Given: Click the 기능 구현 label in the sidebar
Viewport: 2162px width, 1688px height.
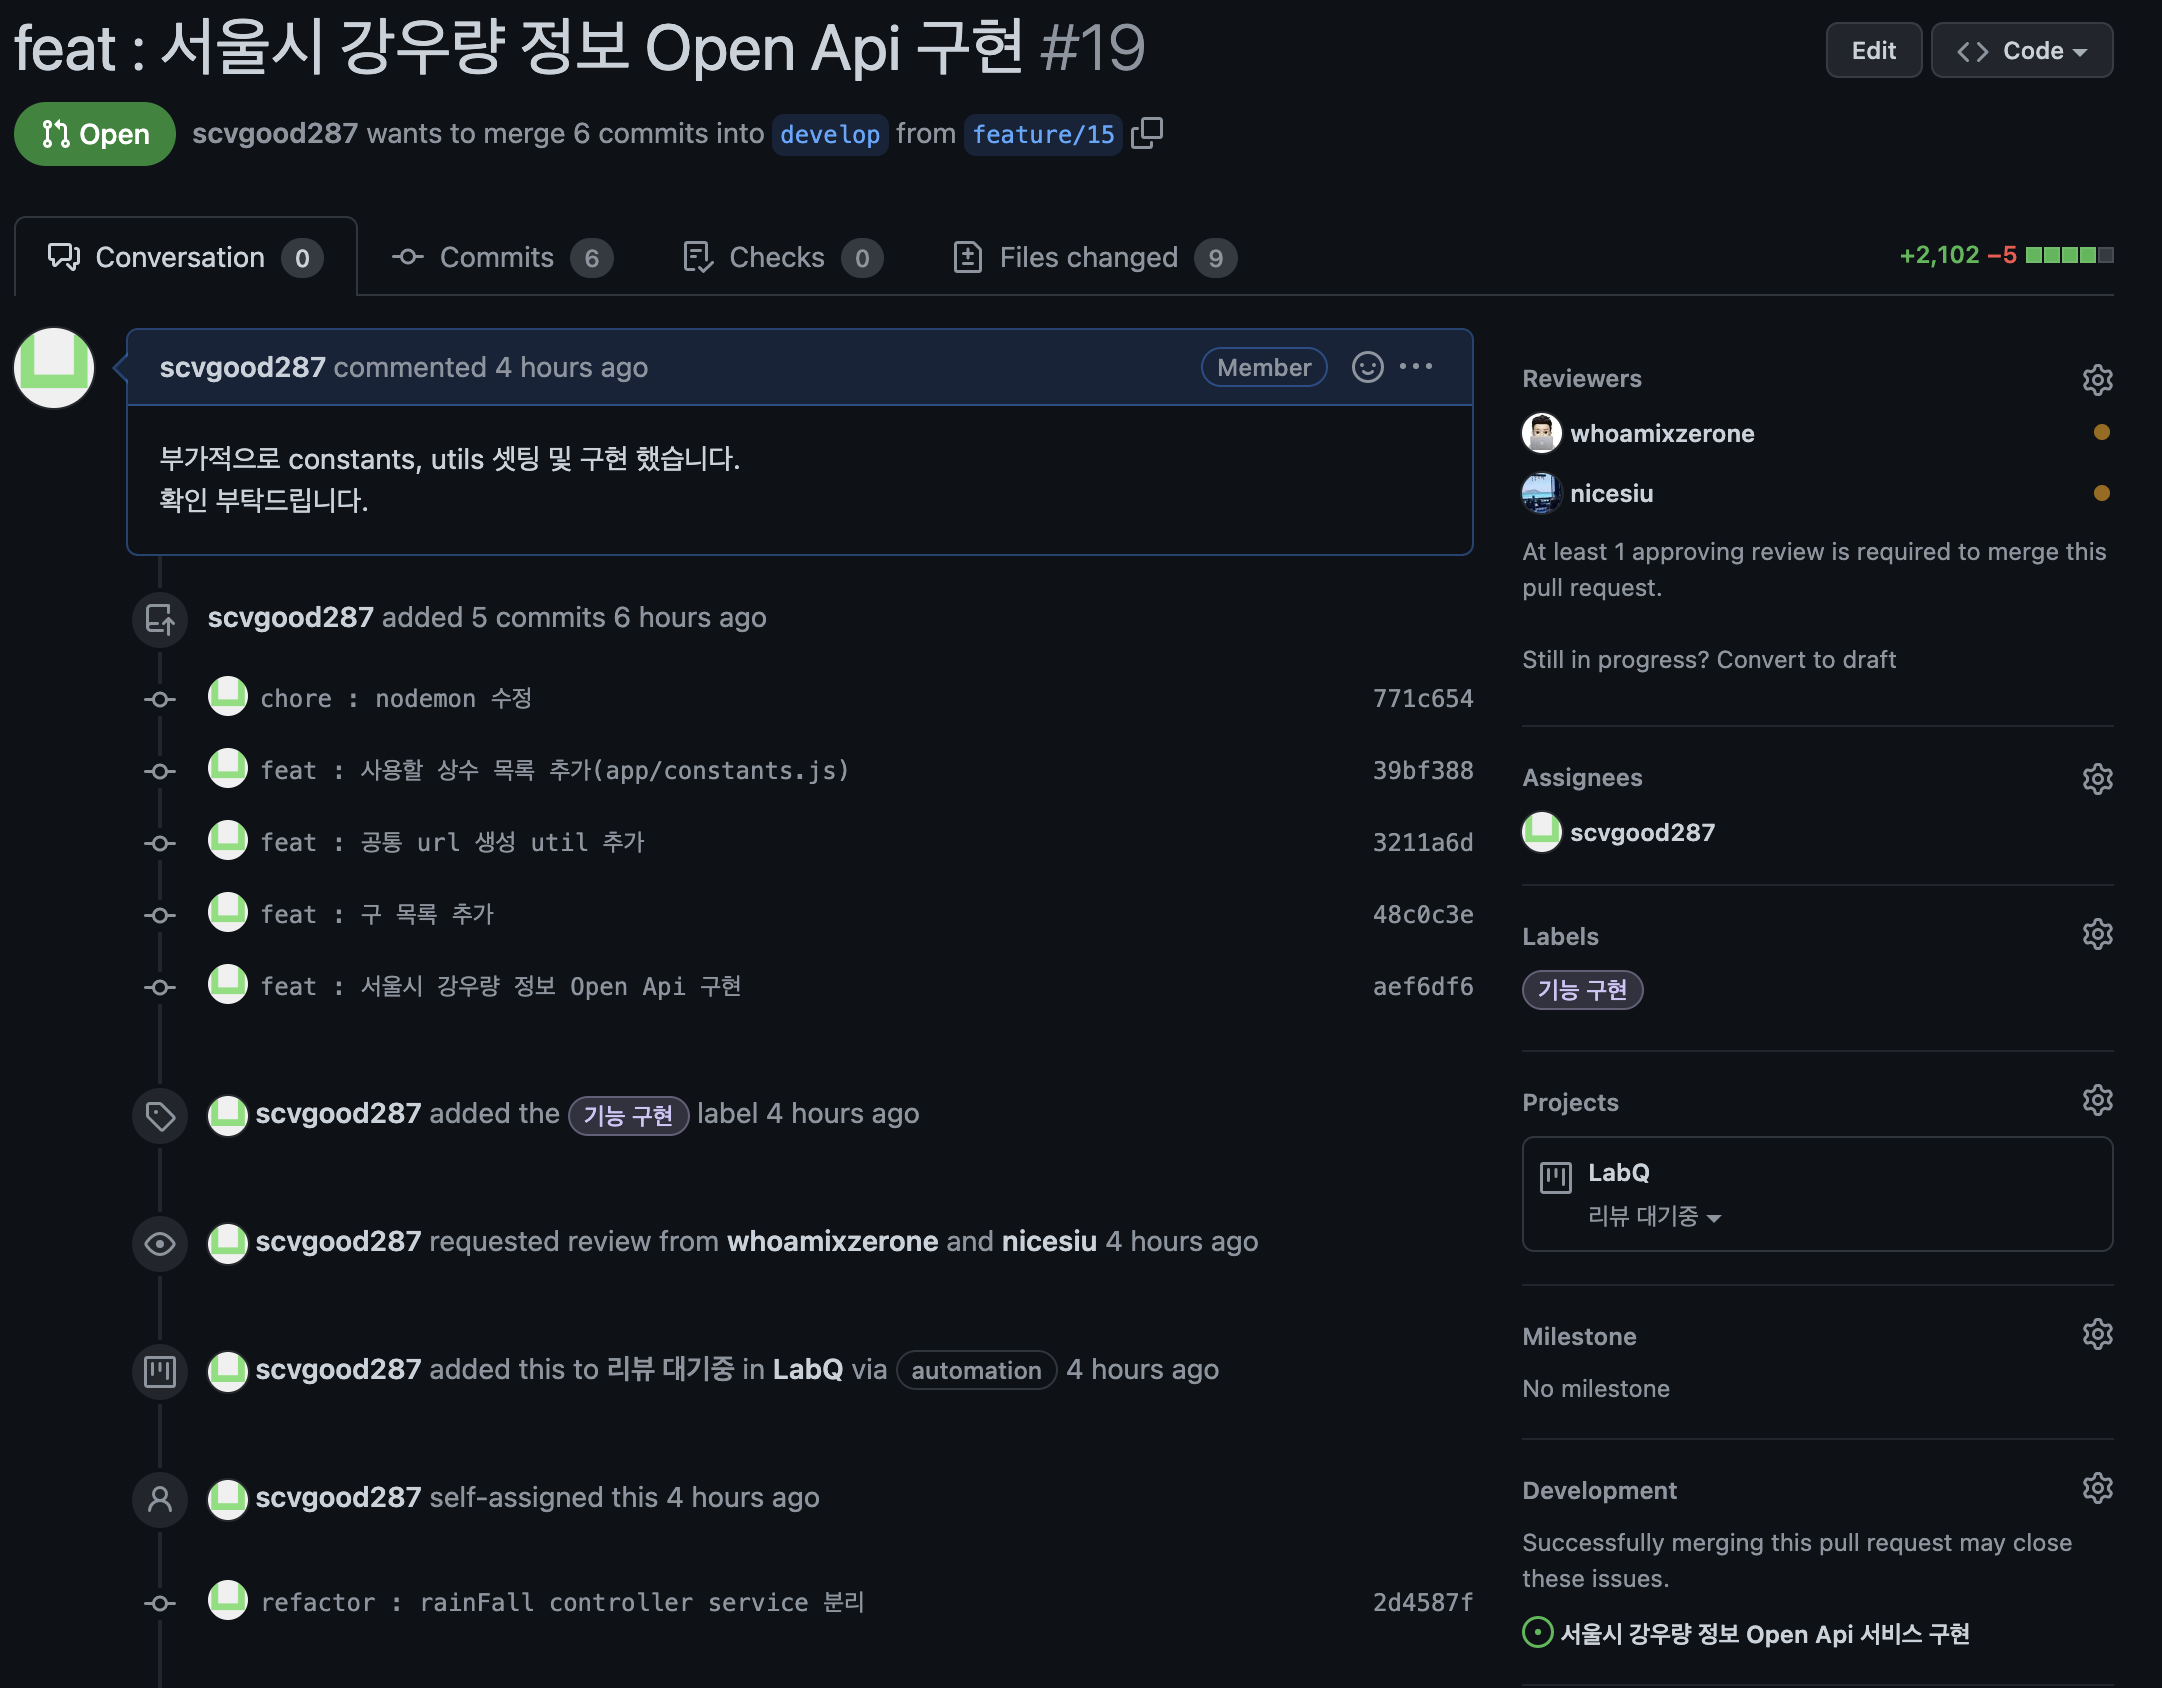Looking at the screenshot, I should [1582, 989].
